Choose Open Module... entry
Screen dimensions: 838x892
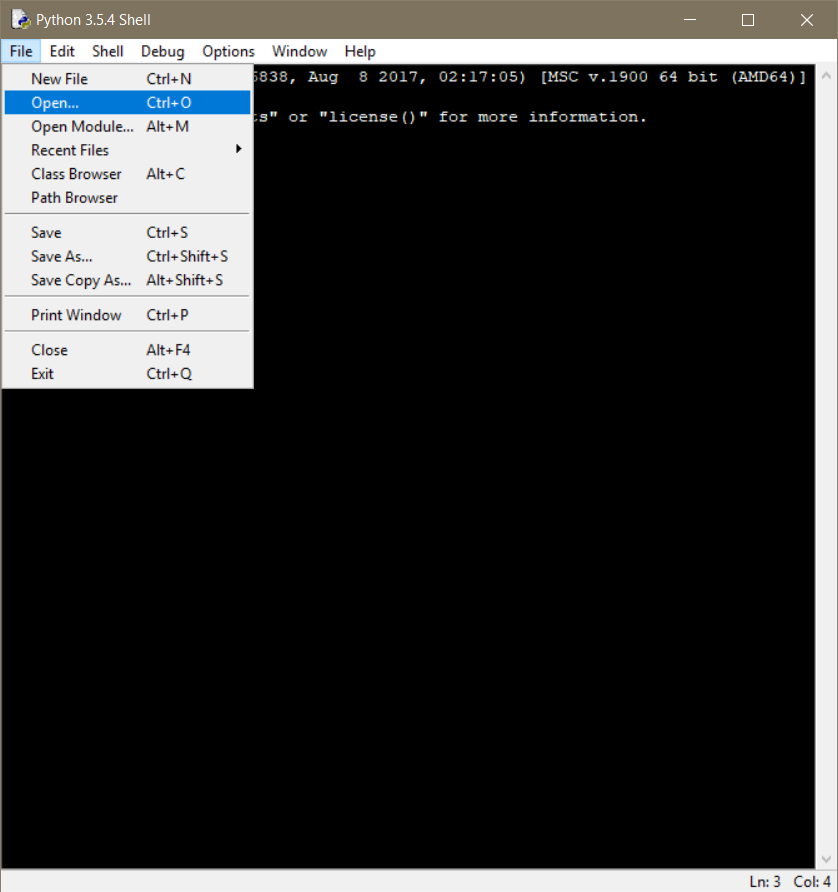[127, 126]
